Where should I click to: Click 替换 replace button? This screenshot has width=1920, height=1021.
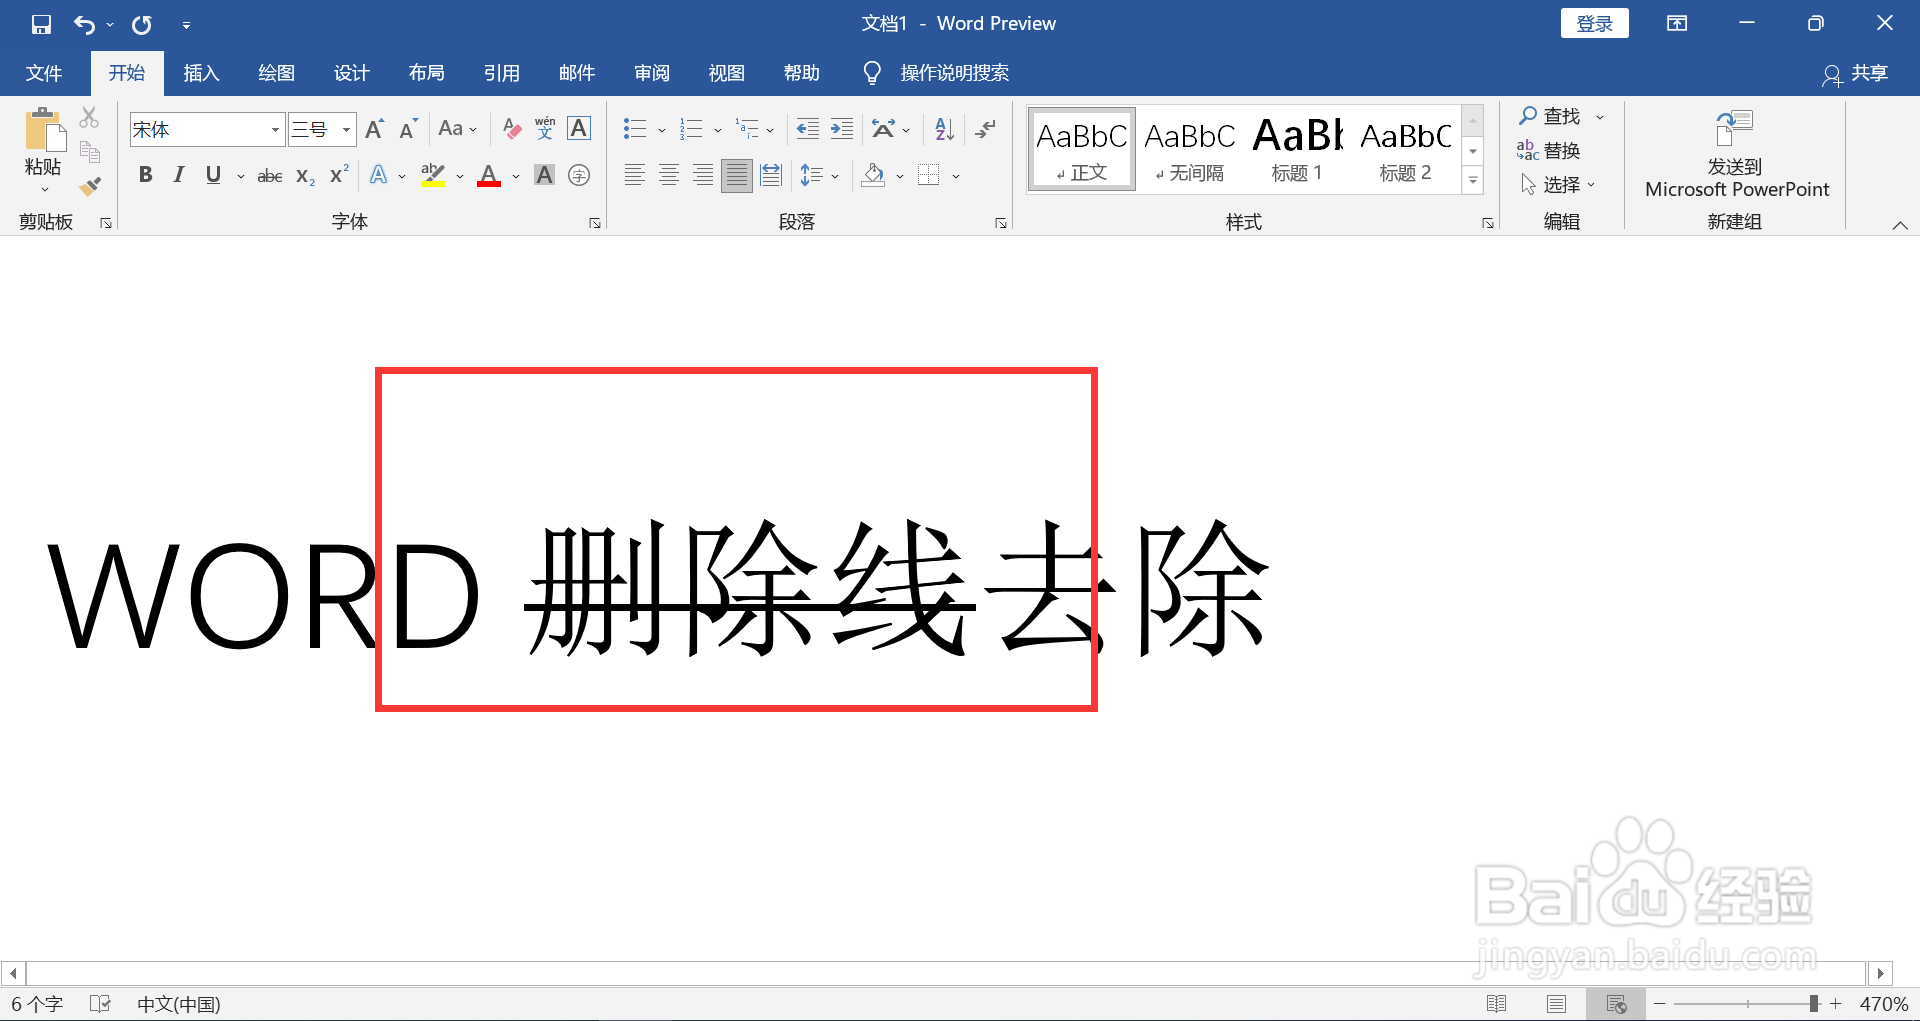pos(1549,151)
